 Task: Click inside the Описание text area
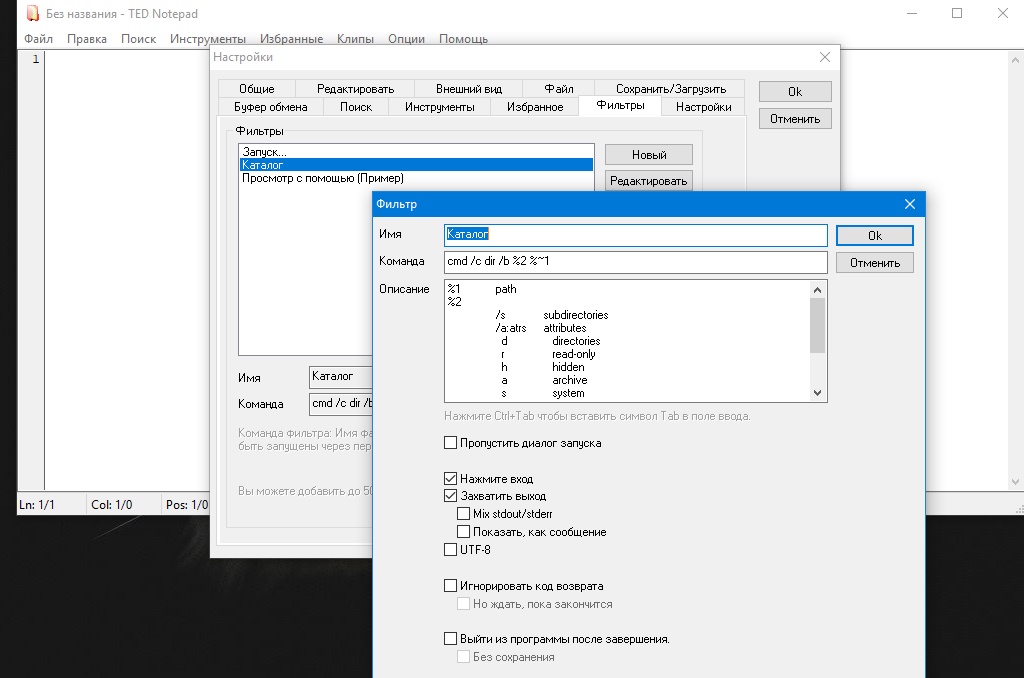[x=627, y=341]
